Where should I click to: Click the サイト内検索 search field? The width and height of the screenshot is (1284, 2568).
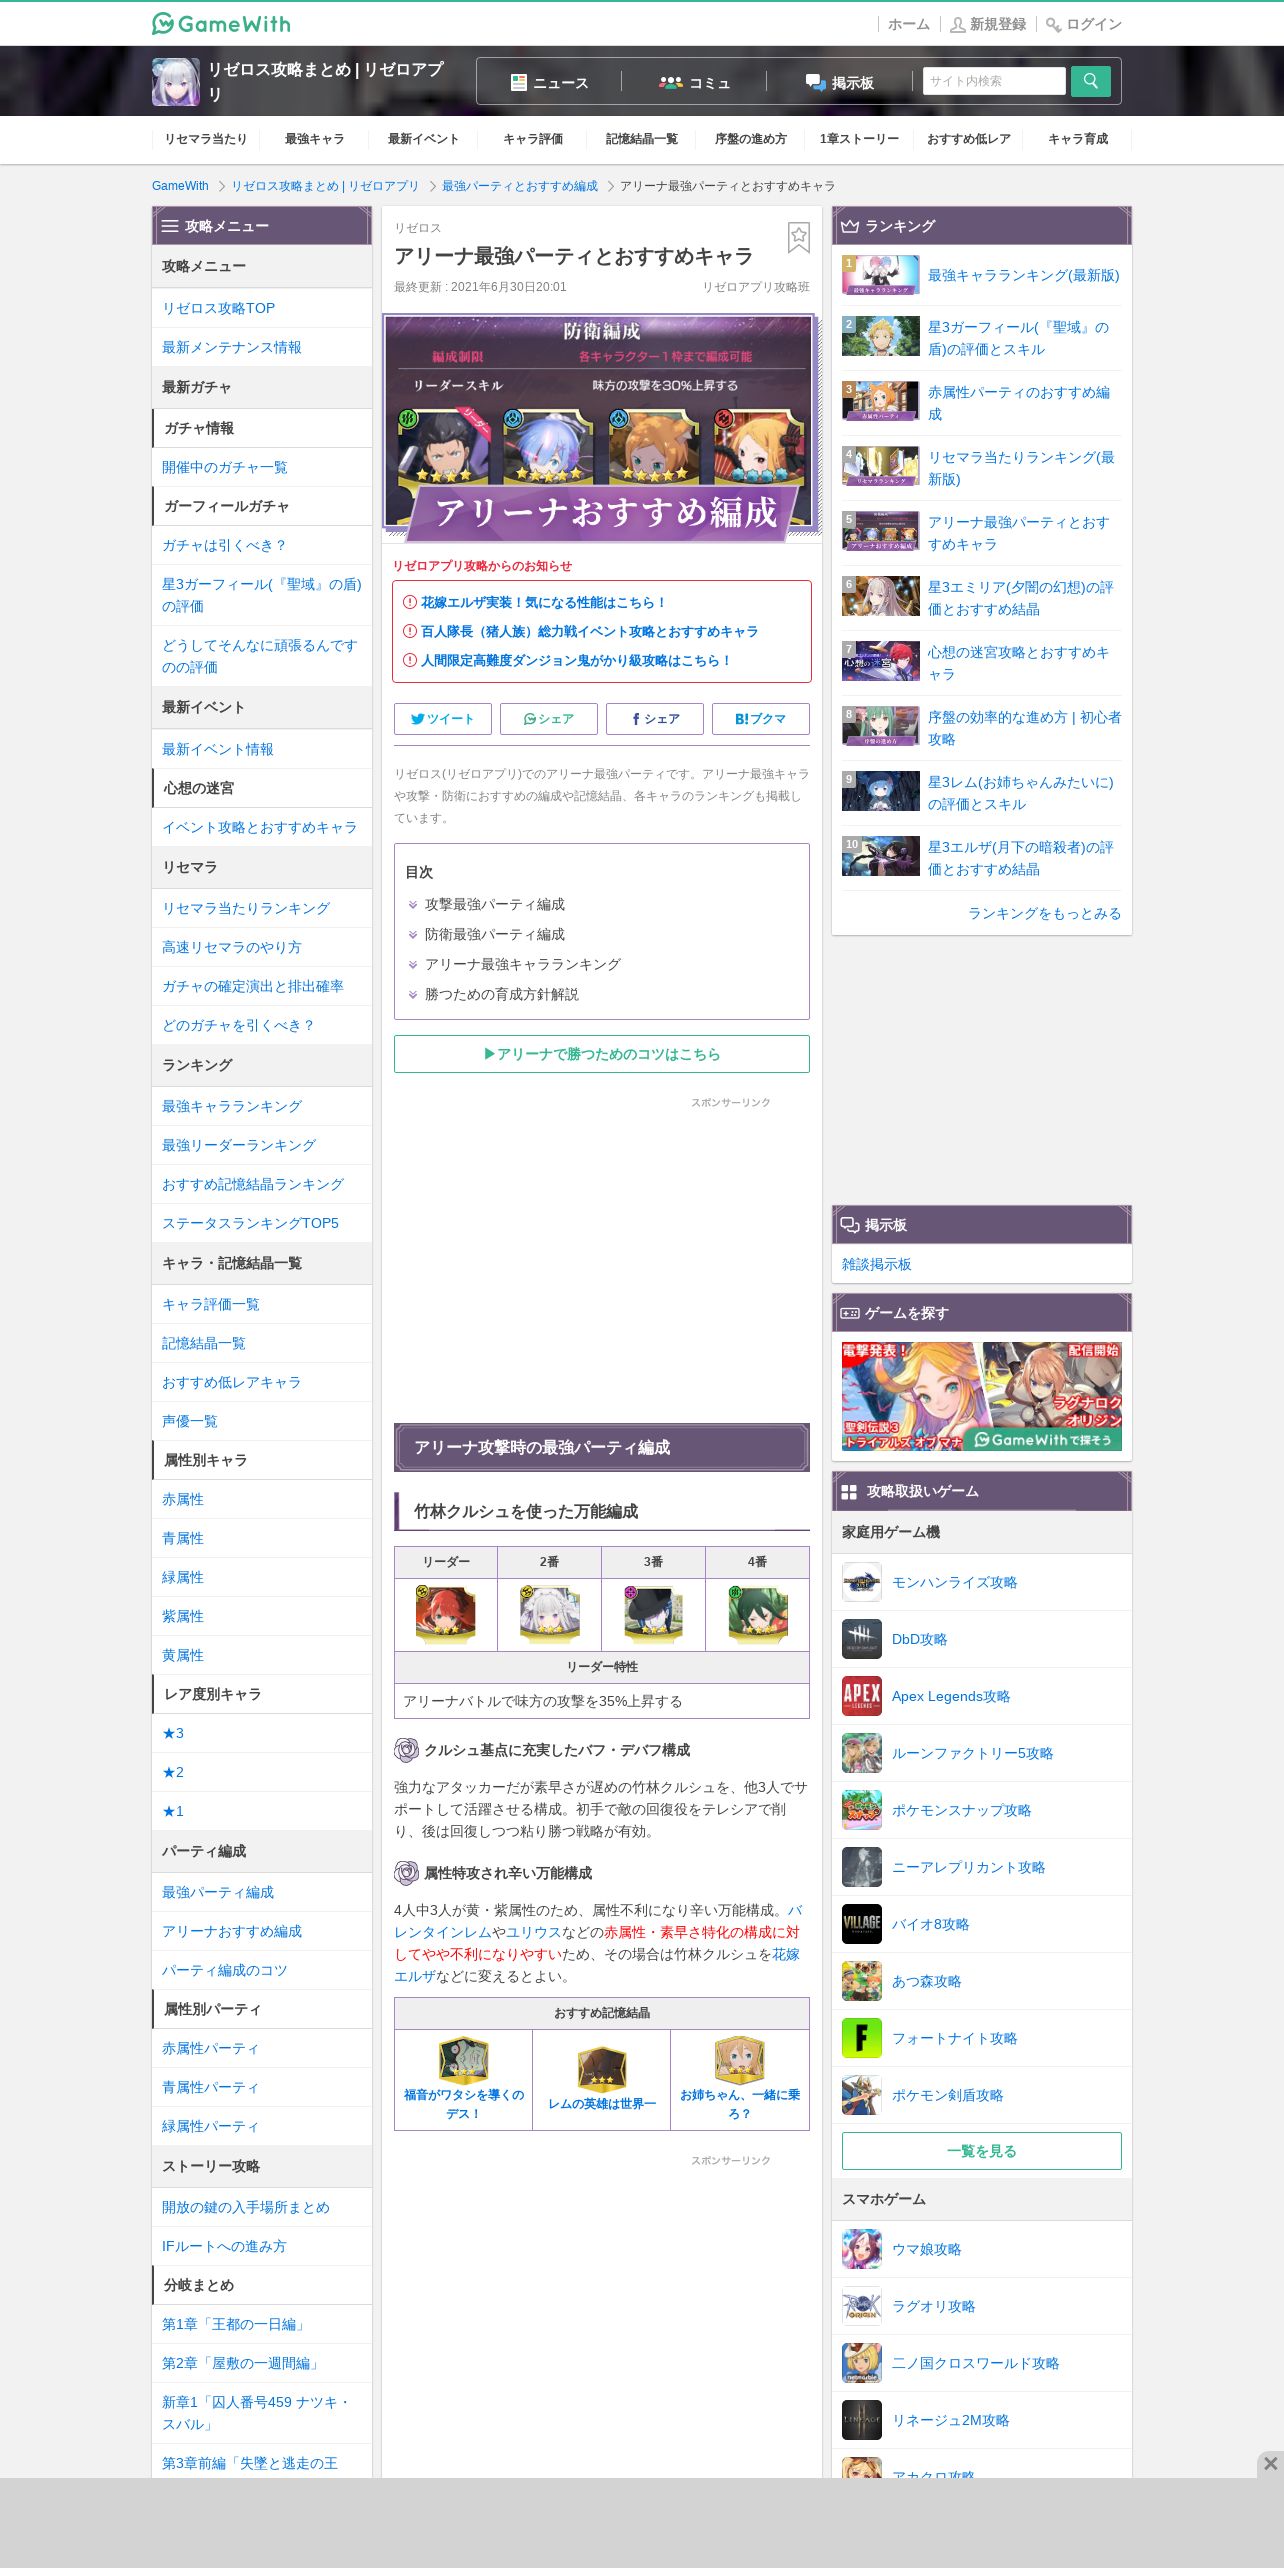994,81
